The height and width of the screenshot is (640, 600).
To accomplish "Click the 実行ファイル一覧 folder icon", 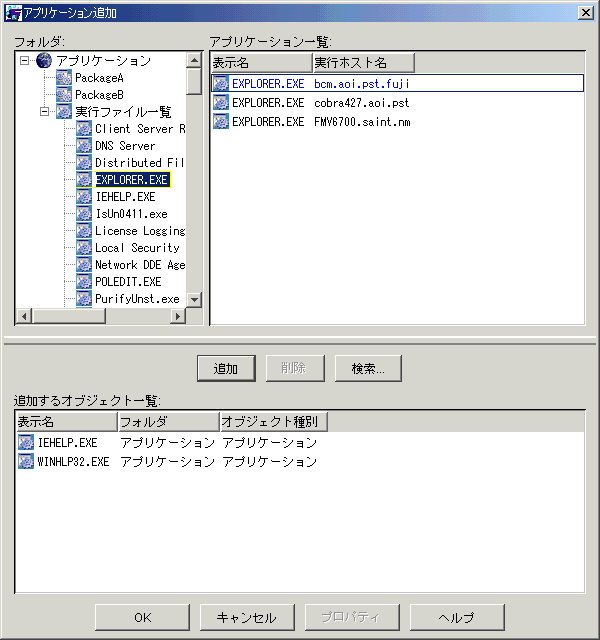I will [x=64, y=111].
